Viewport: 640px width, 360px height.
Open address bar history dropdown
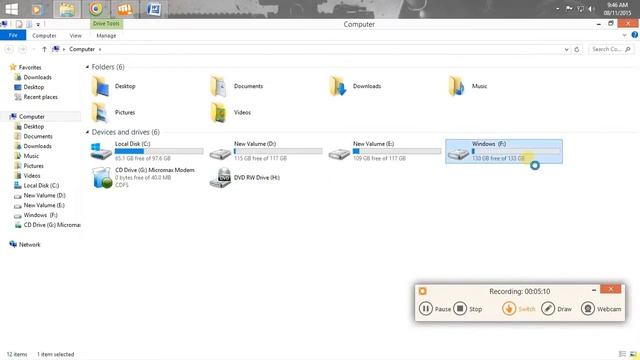coord(567,49)
